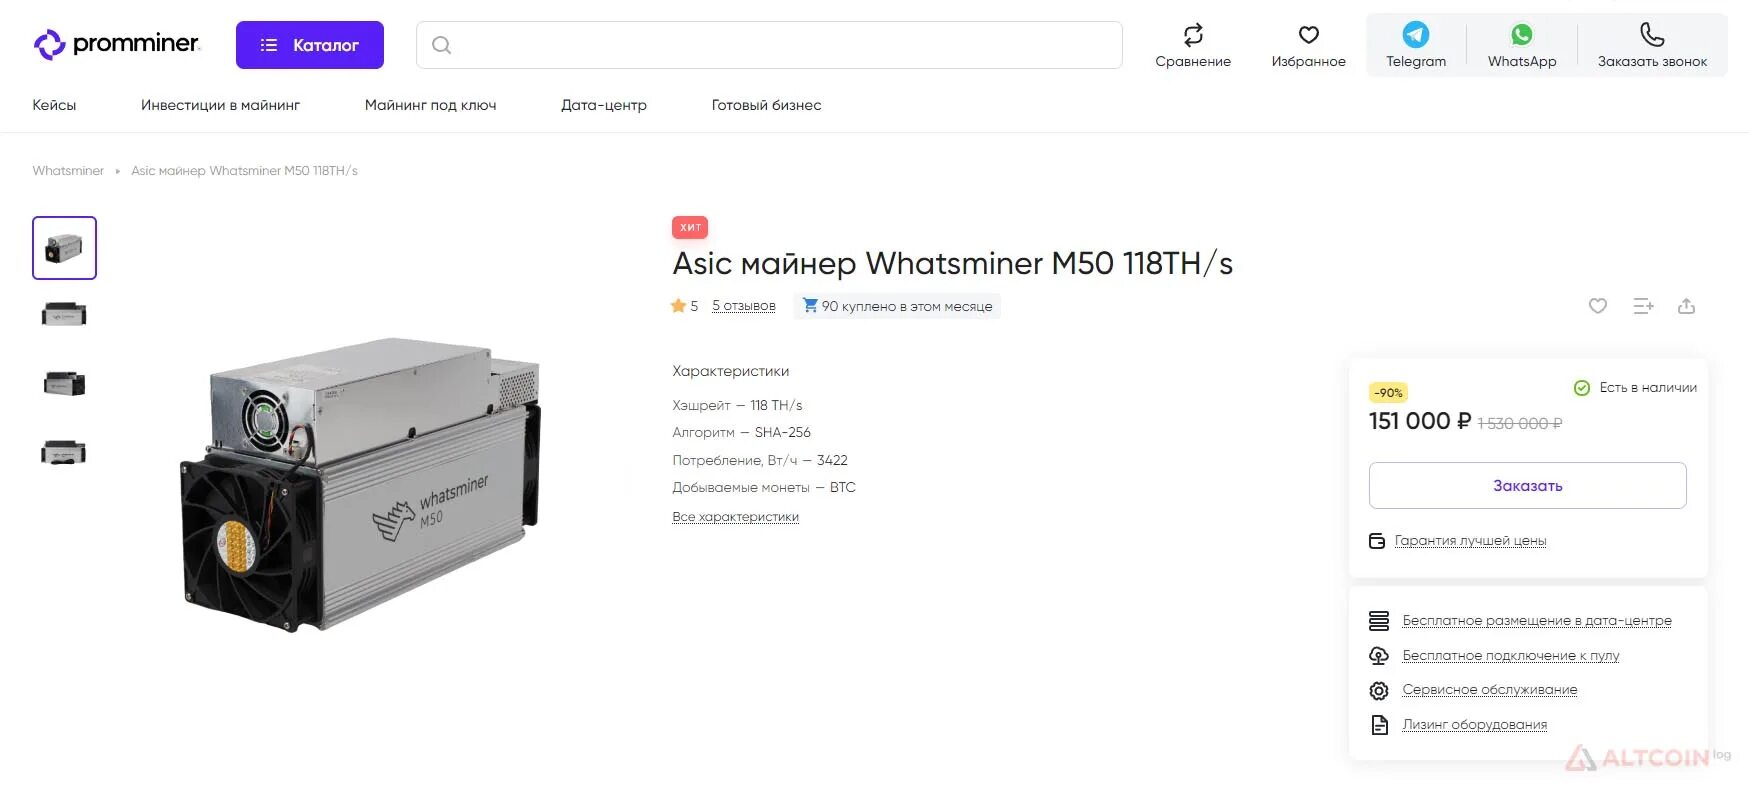This screenshot has height=785, width=1749.
Task: Add product to favorites with heart icon
Action: click(x=1598, y=306)
